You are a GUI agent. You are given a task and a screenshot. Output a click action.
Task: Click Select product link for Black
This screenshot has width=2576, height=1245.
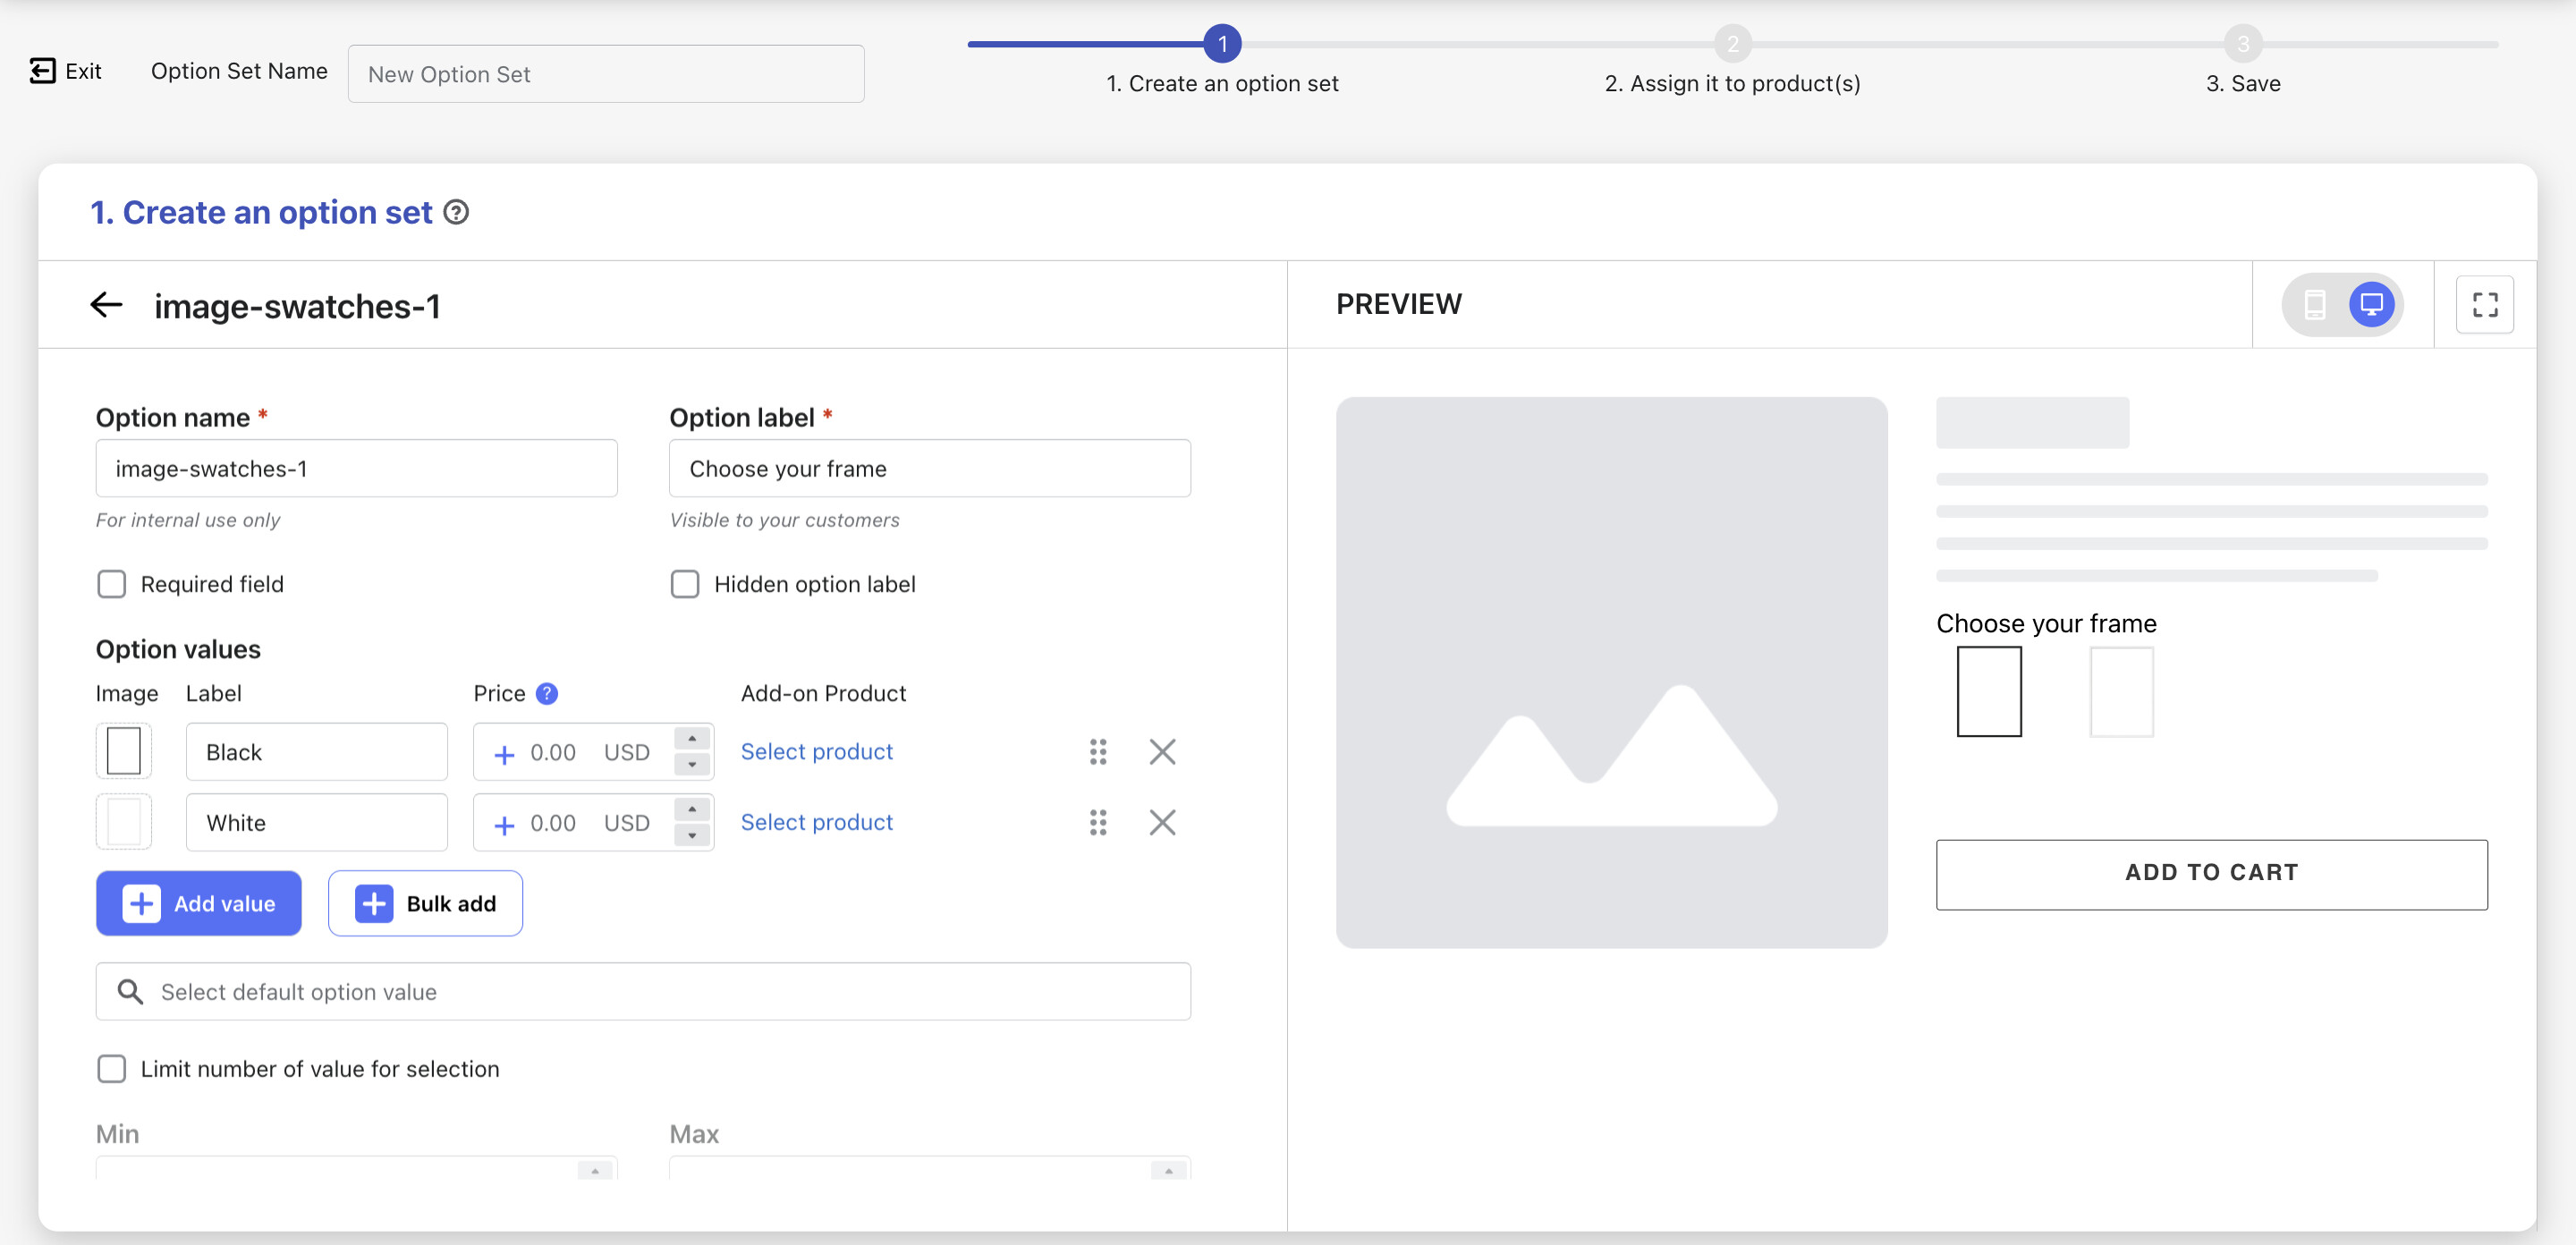coord(816,751)
